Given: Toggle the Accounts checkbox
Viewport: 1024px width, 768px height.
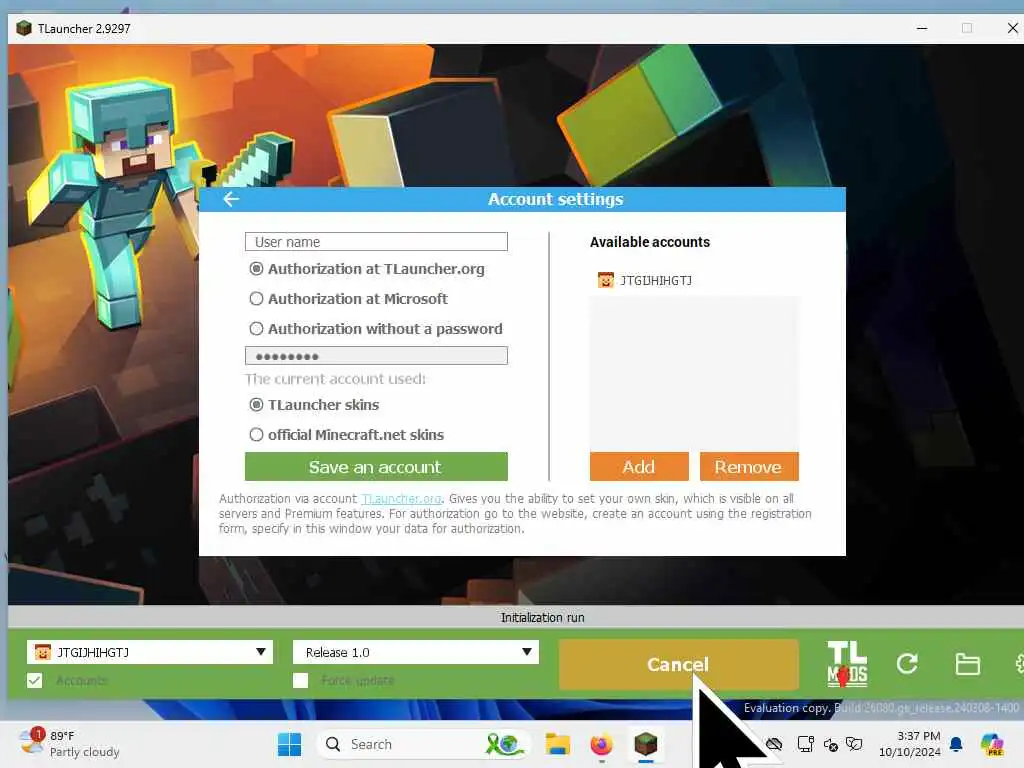Looking at the screenshot, I should (x=35, y=680).
